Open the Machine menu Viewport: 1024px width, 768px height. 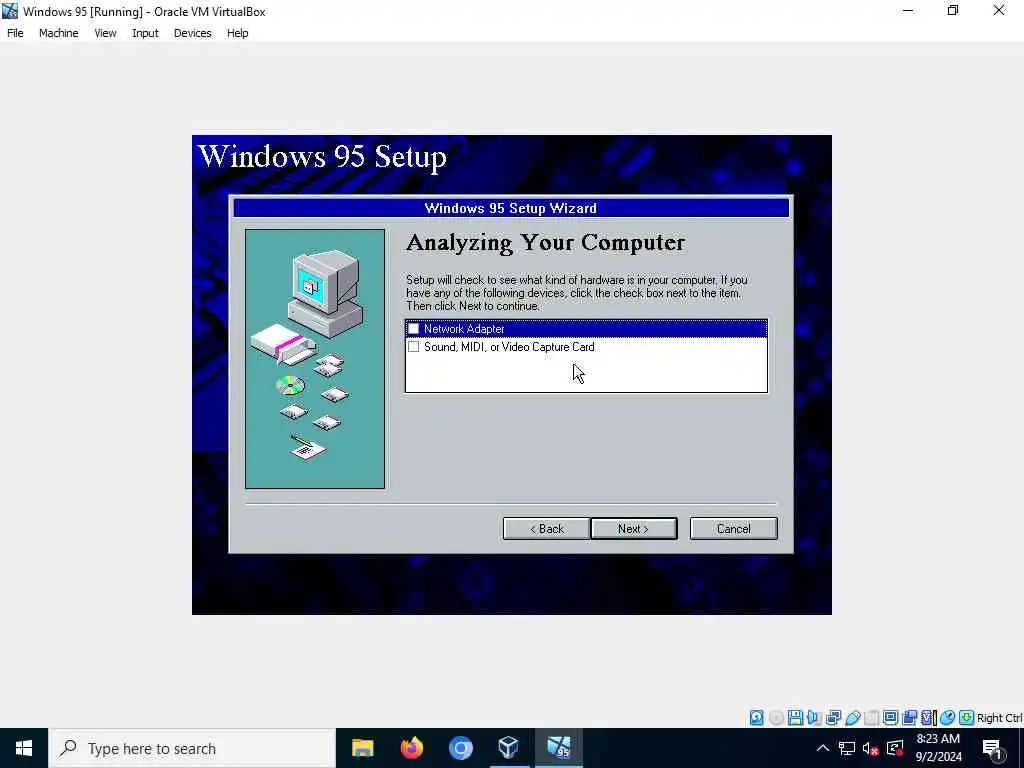pyautogui.click(x=59, y=33)
